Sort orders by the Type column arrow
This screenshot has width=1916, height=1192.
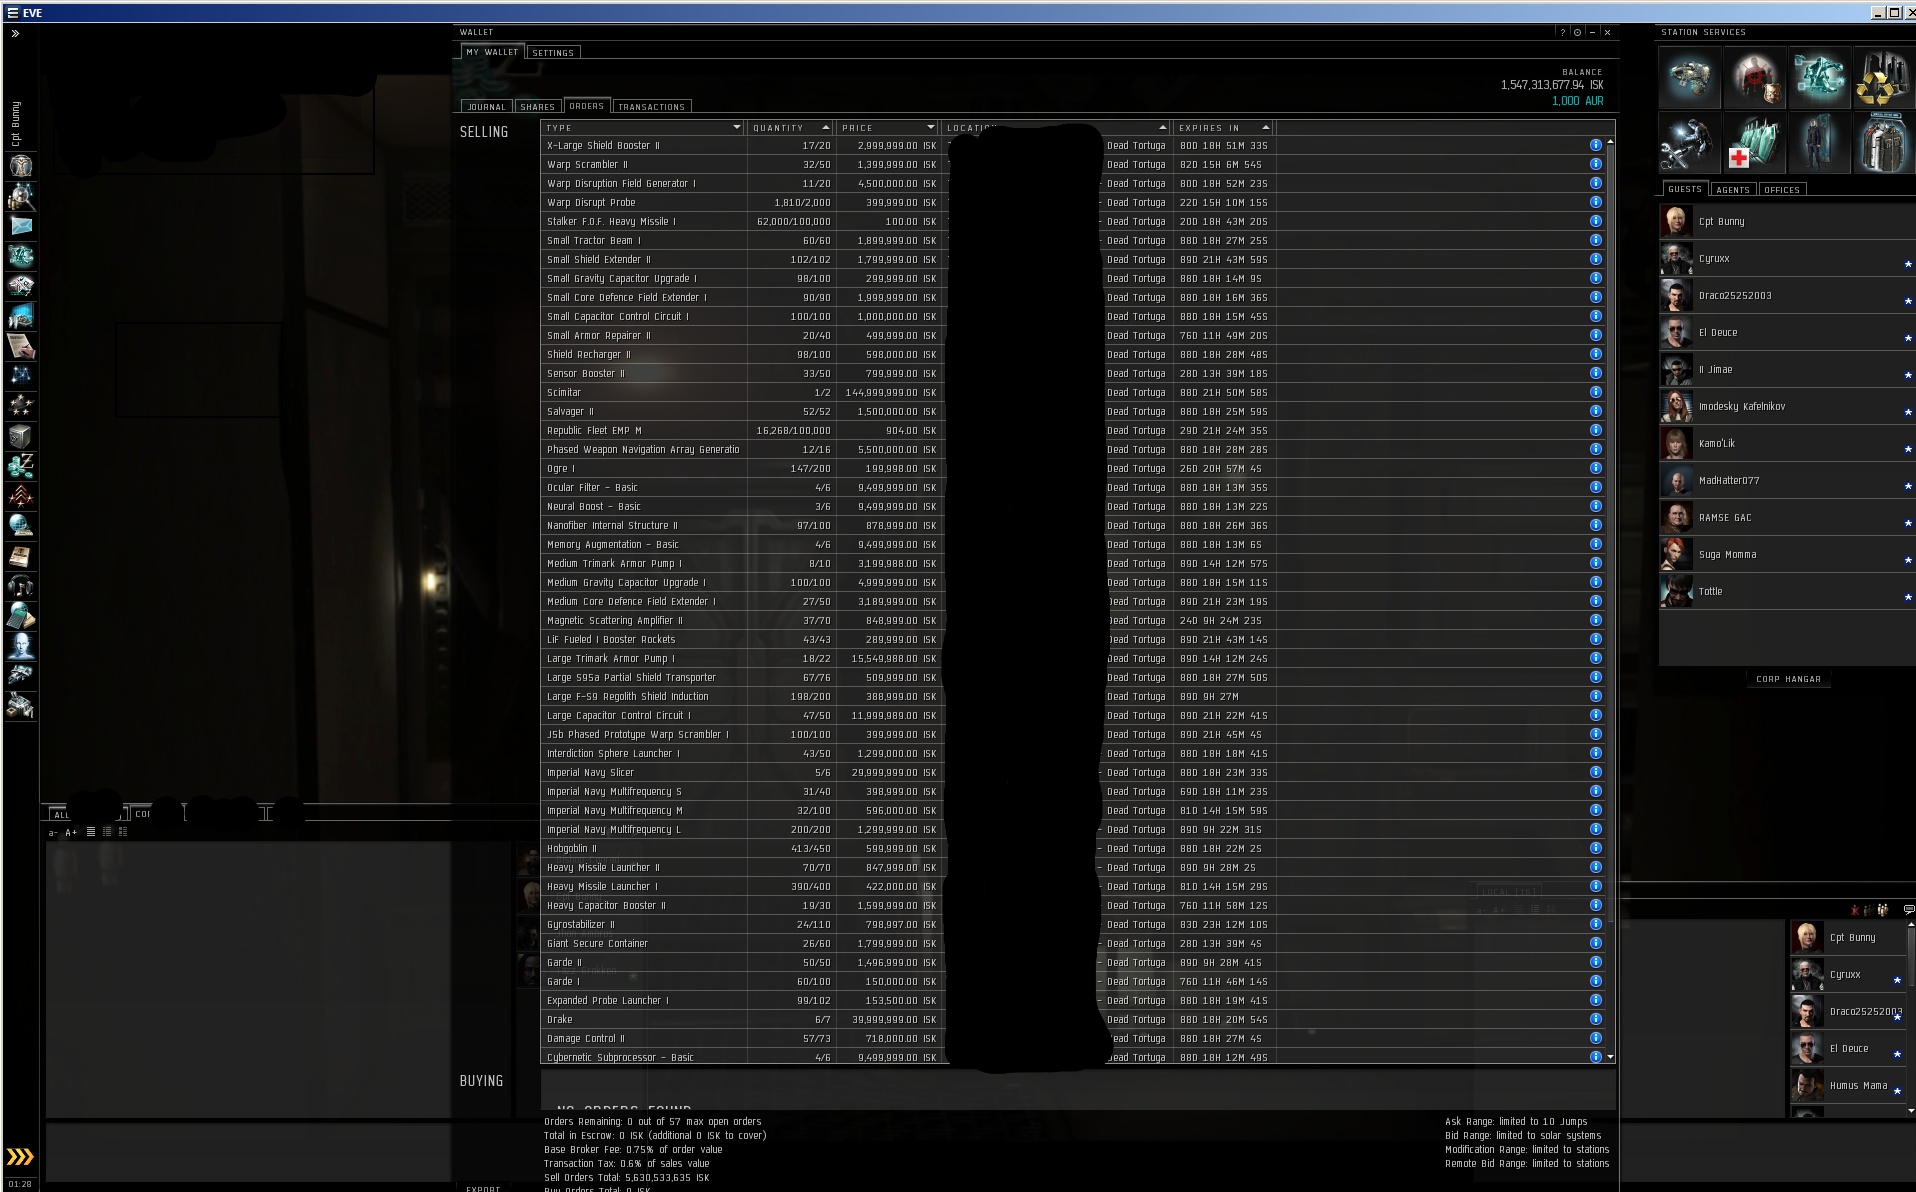[737, 127]
